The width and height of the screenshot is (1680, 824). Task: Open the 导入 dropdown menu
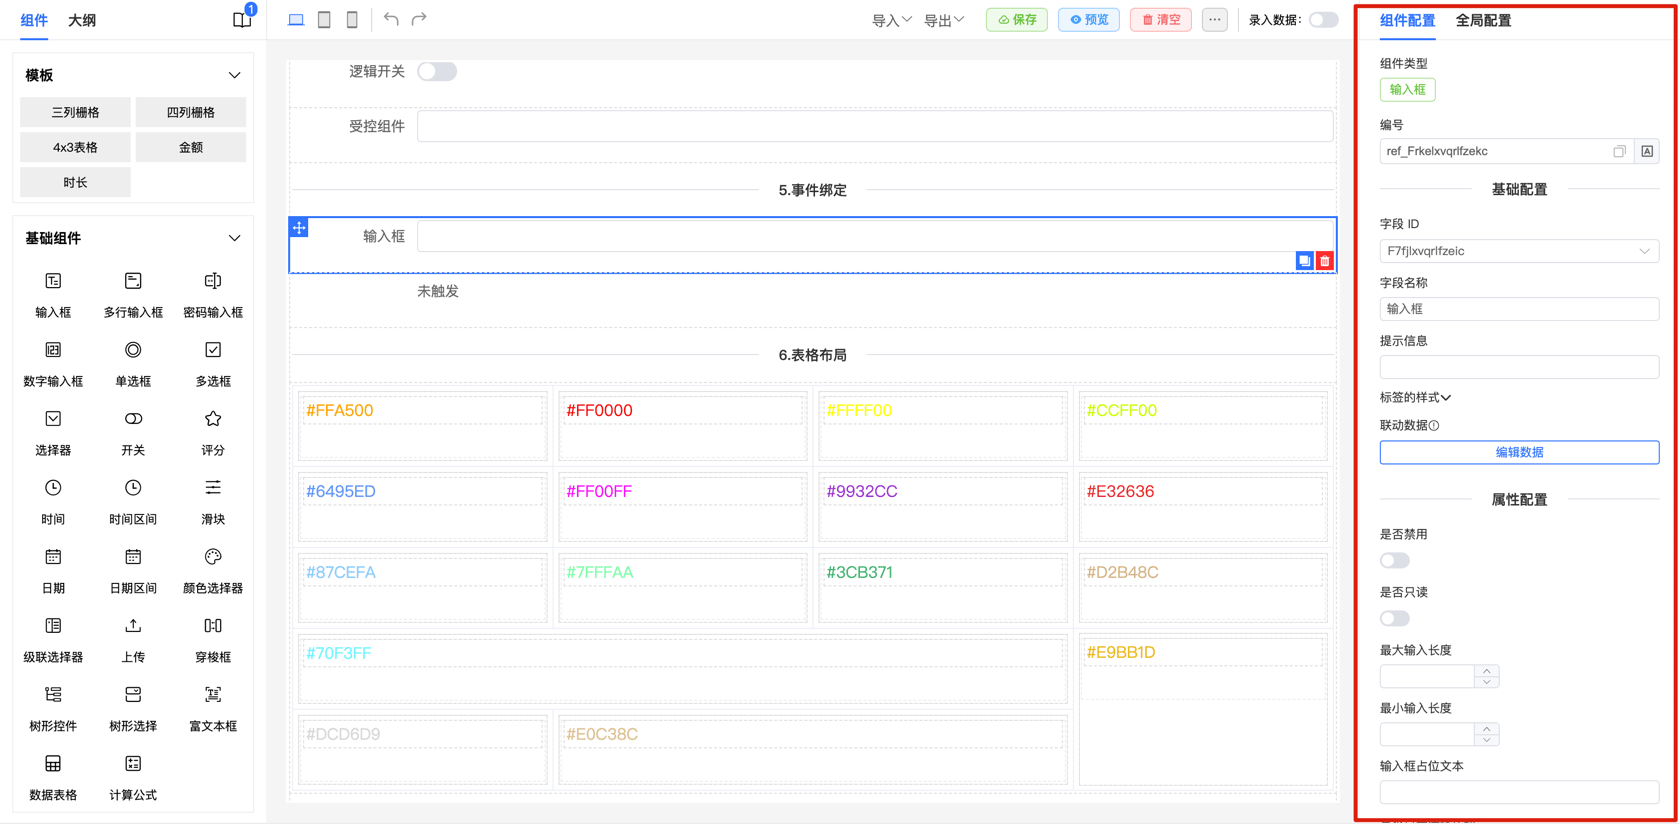892,20
